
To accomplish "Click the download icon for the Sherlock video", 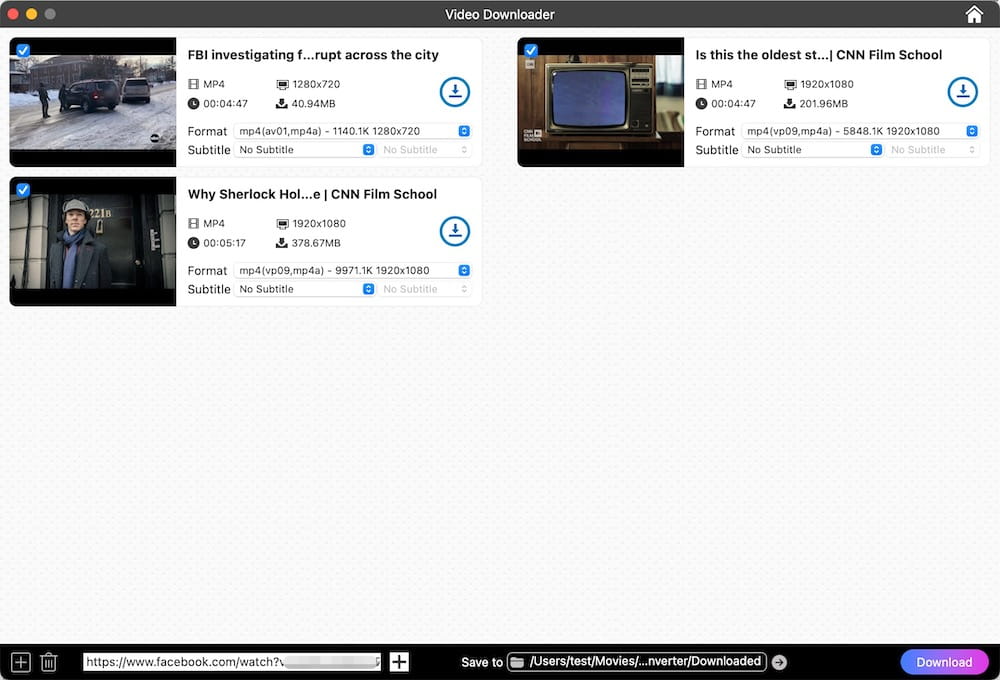I will click(455, 231).
